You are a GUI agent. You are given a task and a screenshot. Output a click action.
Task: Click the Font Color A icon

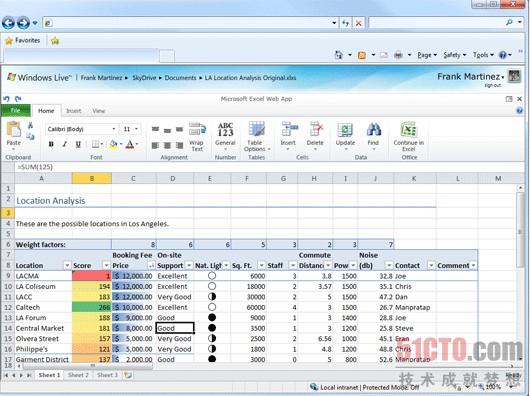tap(130, 144)
